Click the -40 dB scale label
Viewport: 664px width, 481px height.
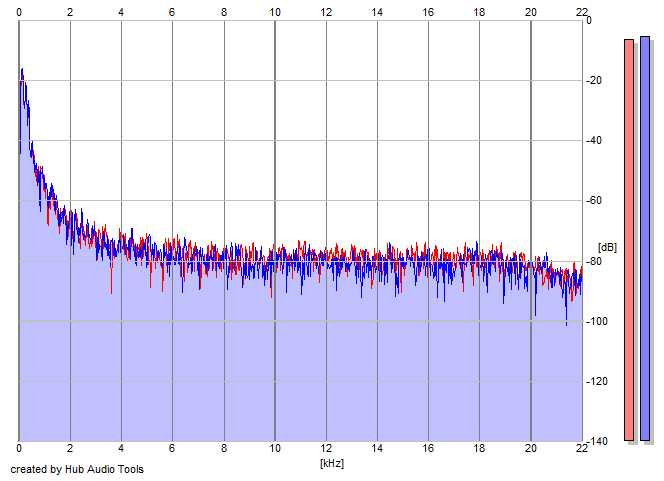click(594, 141)
